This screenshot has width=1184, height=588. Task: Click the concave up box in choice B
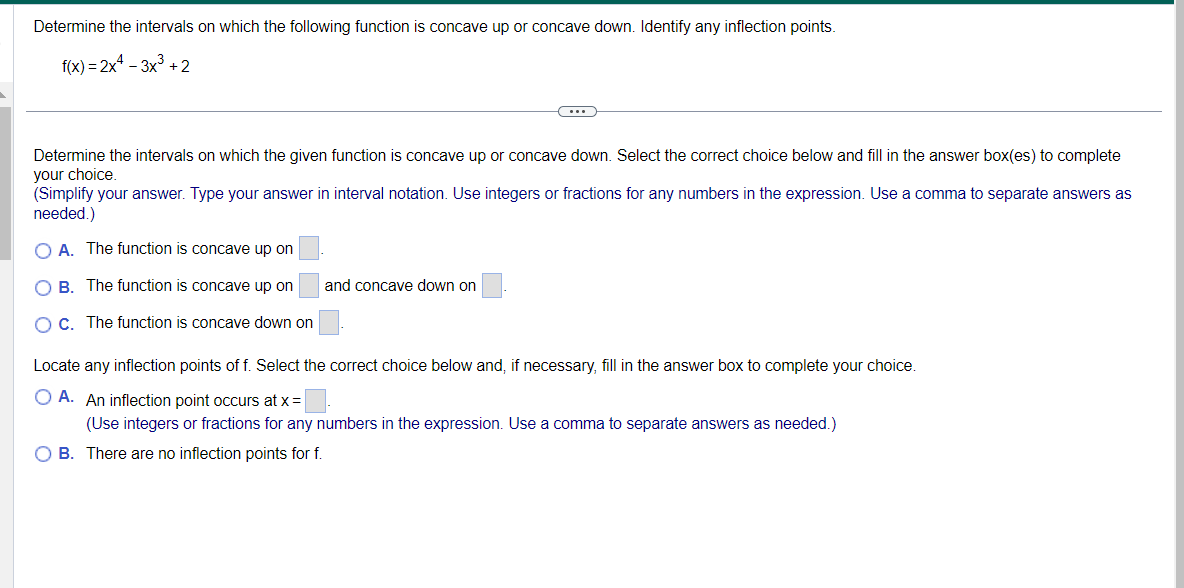pyautogui.click(x=308, y=284)
